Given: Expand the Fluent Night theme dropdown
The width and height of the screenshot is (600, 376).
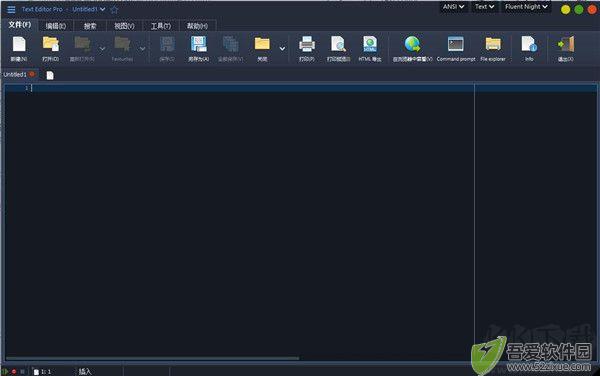Looking at the screenshot, I should [x=545, y=7].
